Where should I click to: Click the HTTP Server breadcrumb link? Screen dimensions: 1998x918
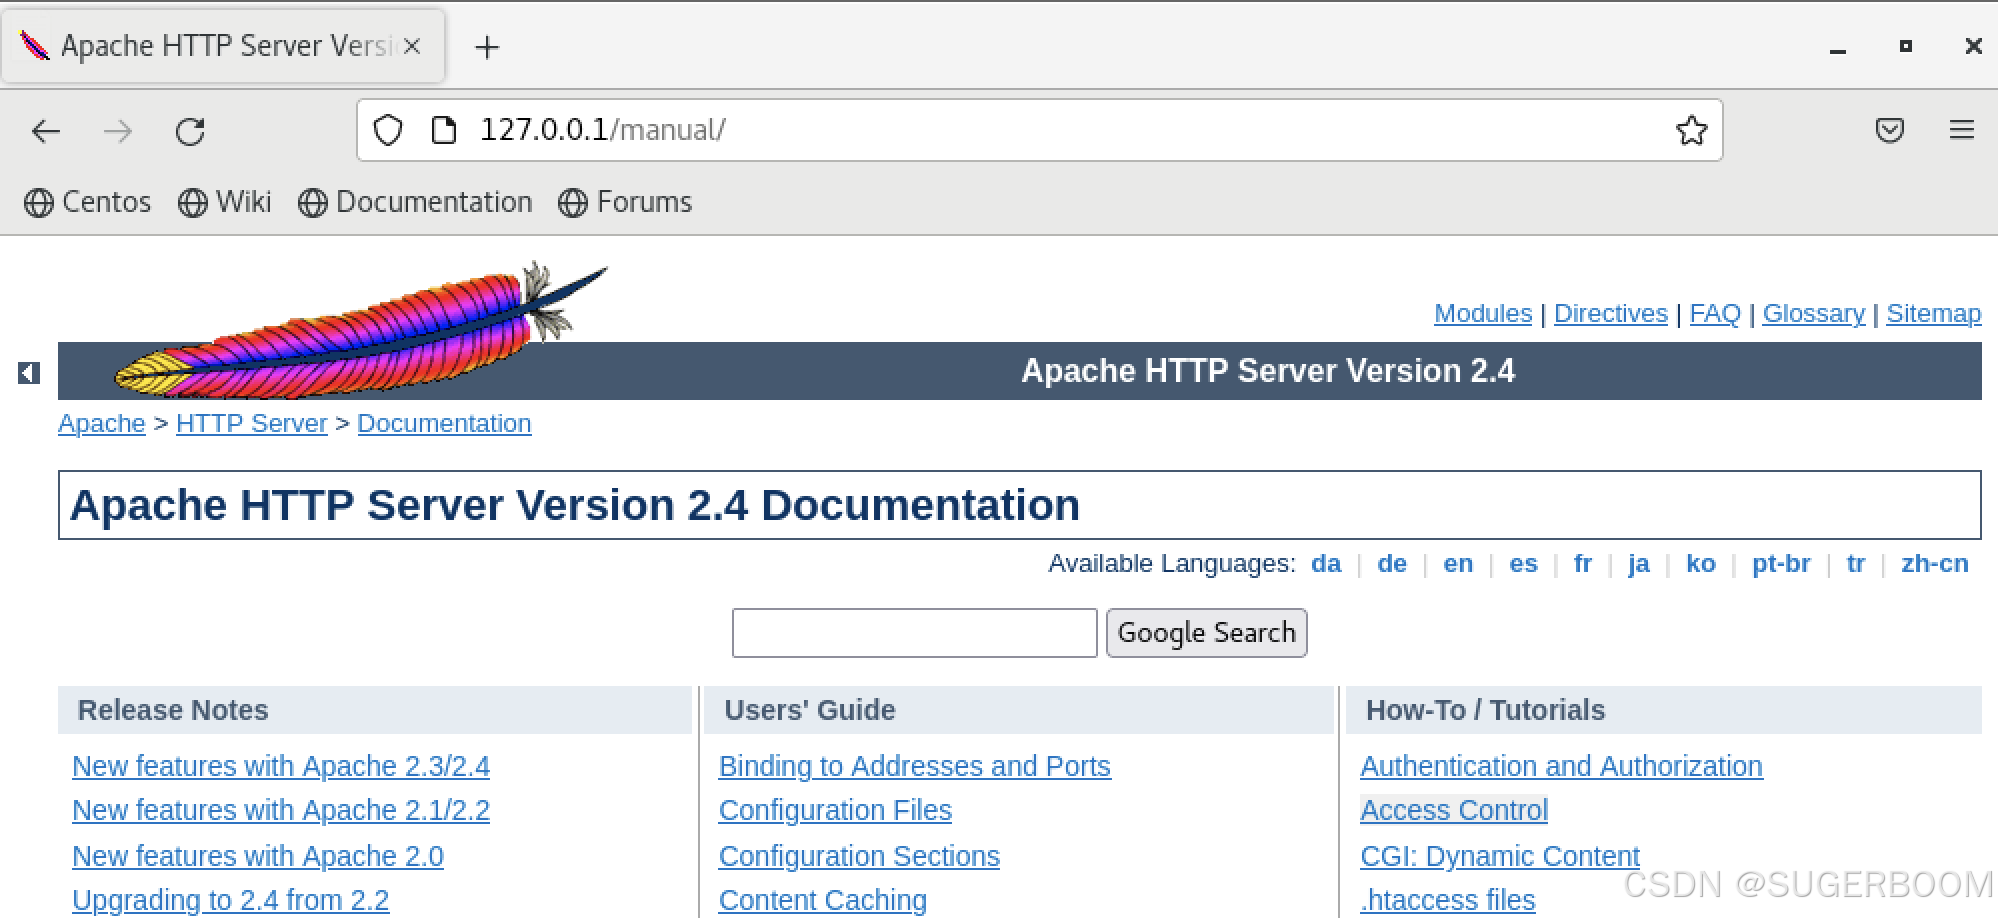(x=252, y=424)
